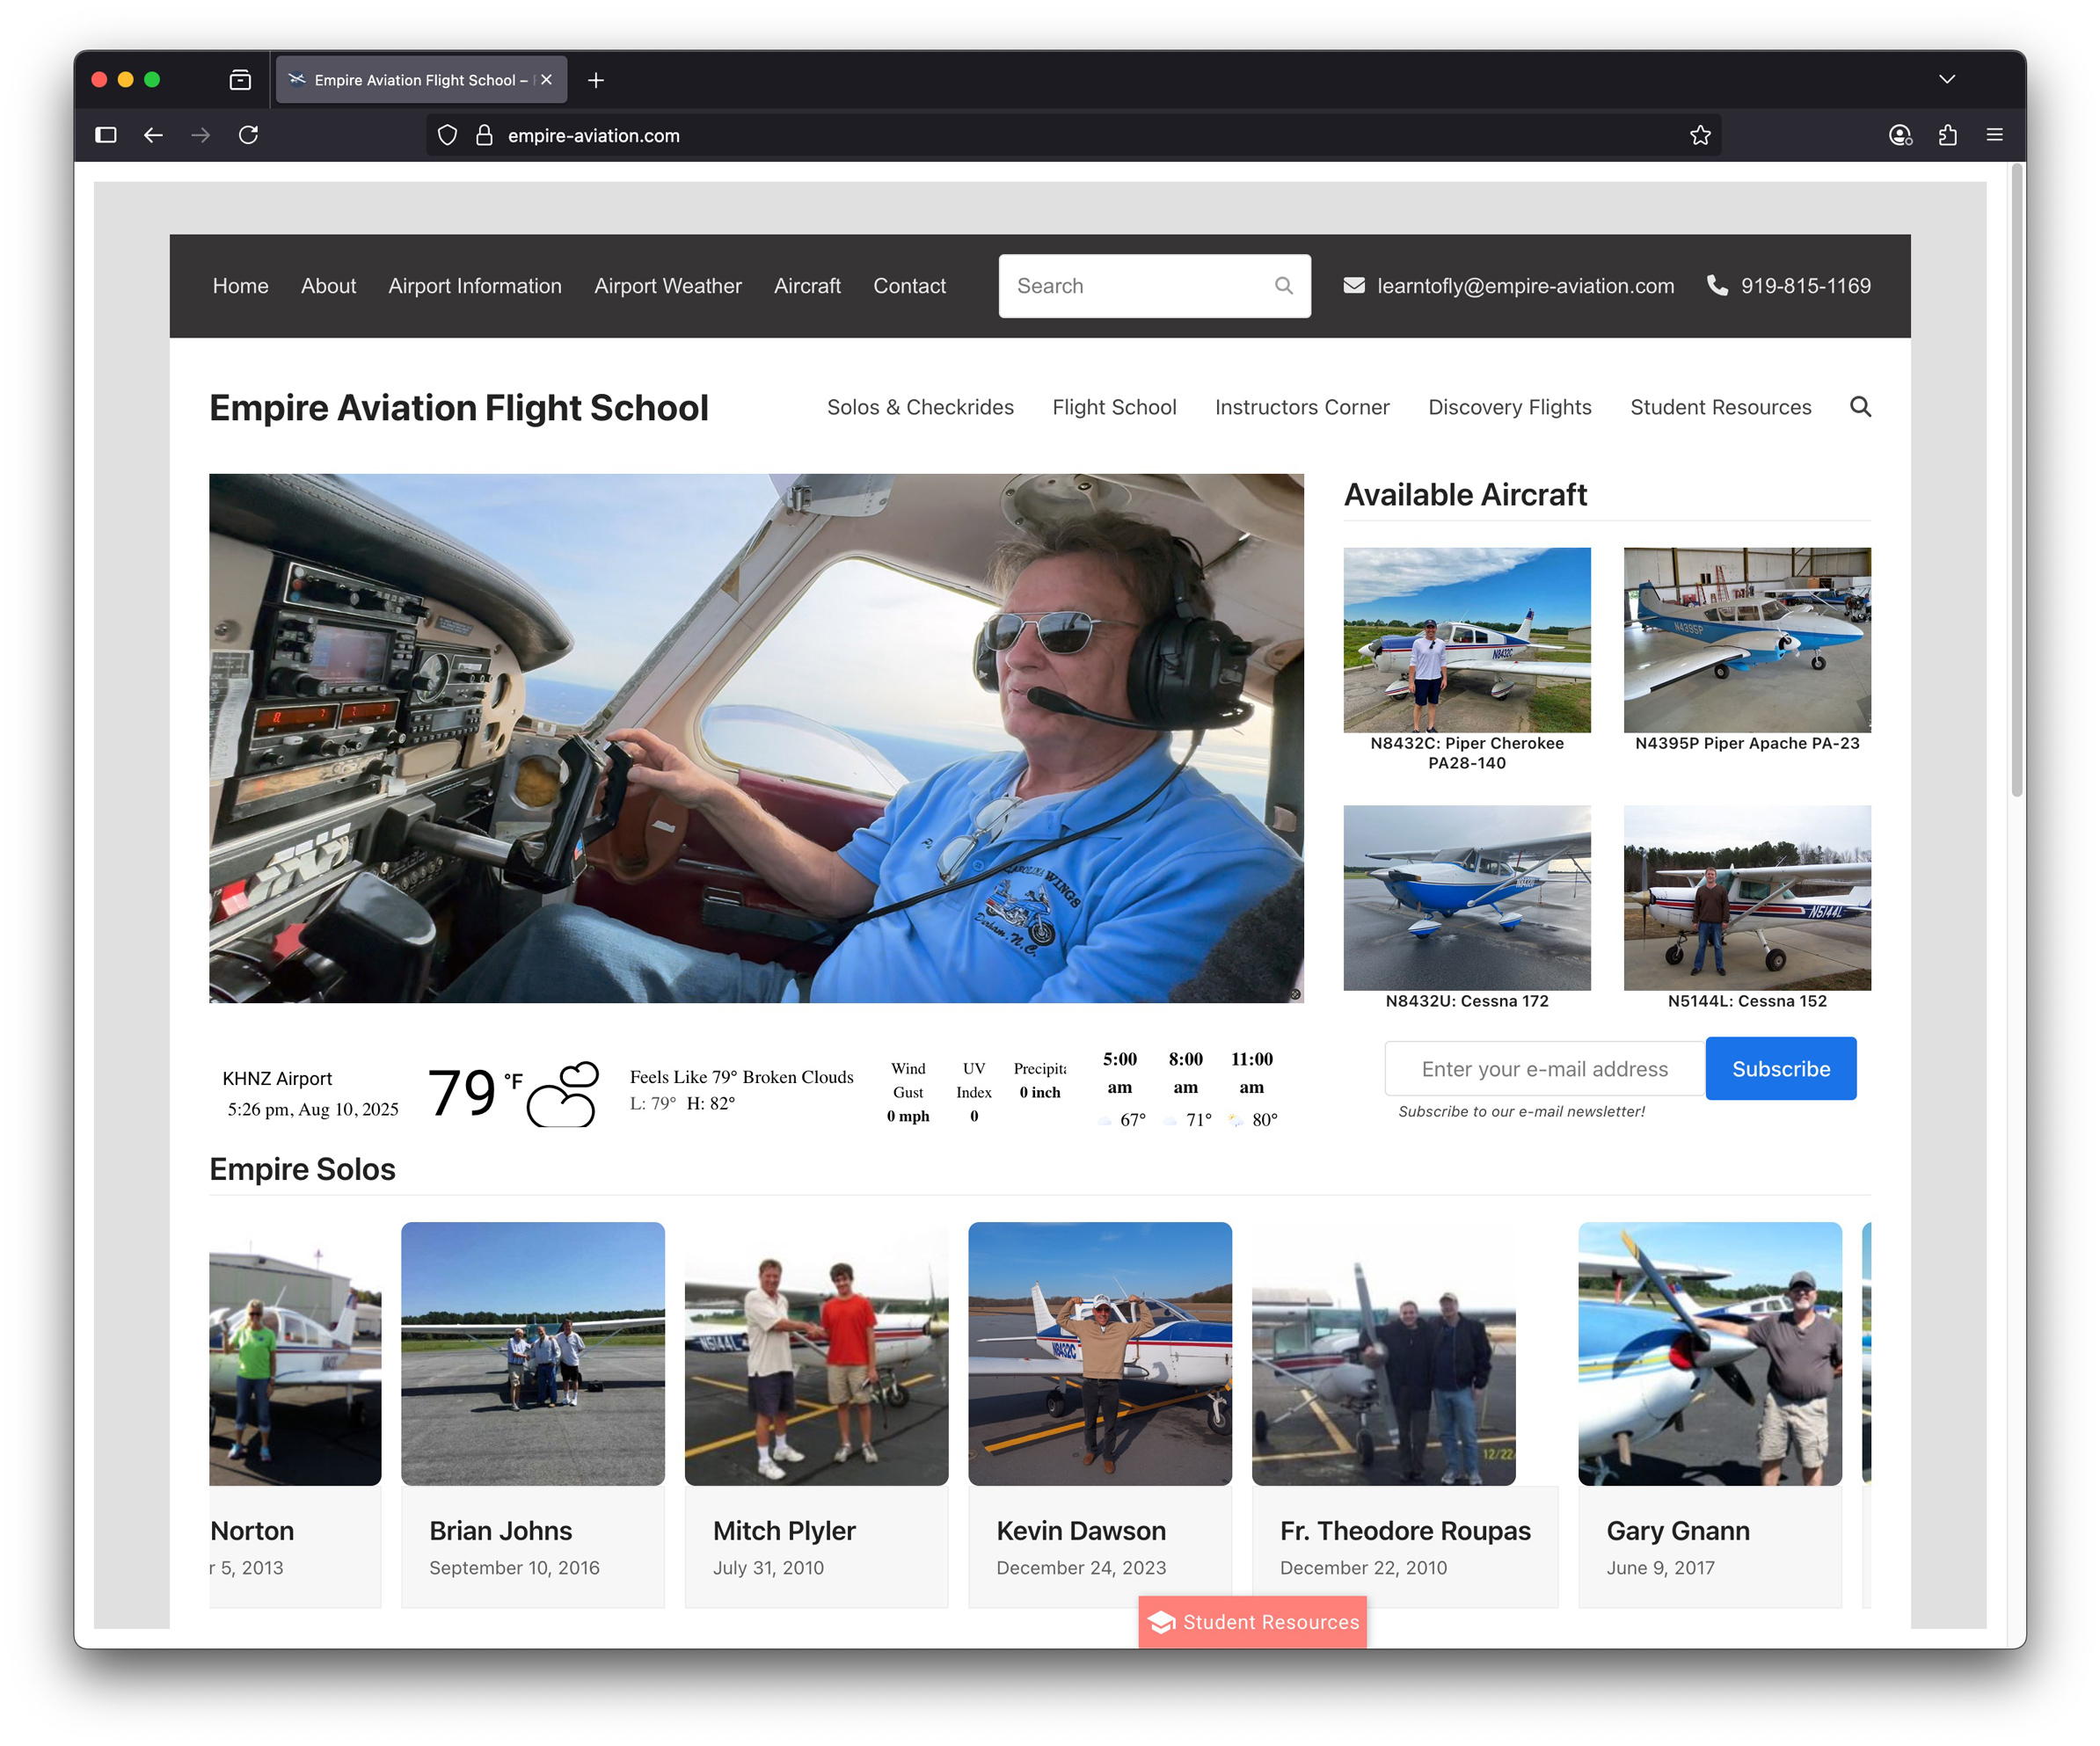Open Discovery Flights navigation link
This screenshot has width=2100, height=1746.
click(1509, 407)
